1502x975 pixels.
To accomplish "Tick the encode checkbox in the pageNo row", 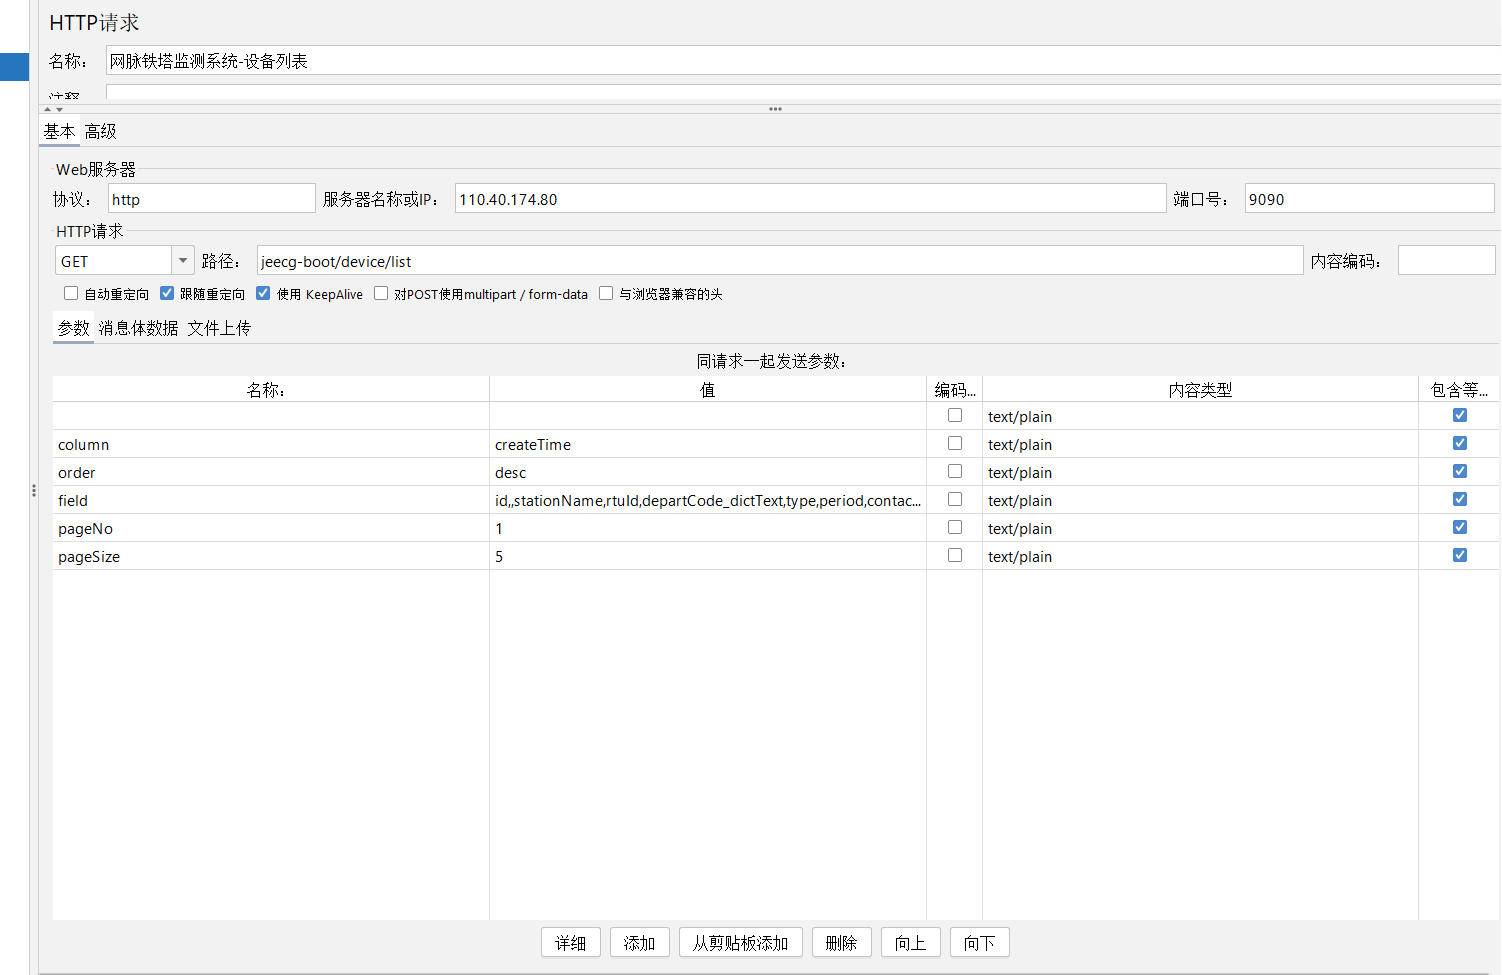I will tap(955, 527).
